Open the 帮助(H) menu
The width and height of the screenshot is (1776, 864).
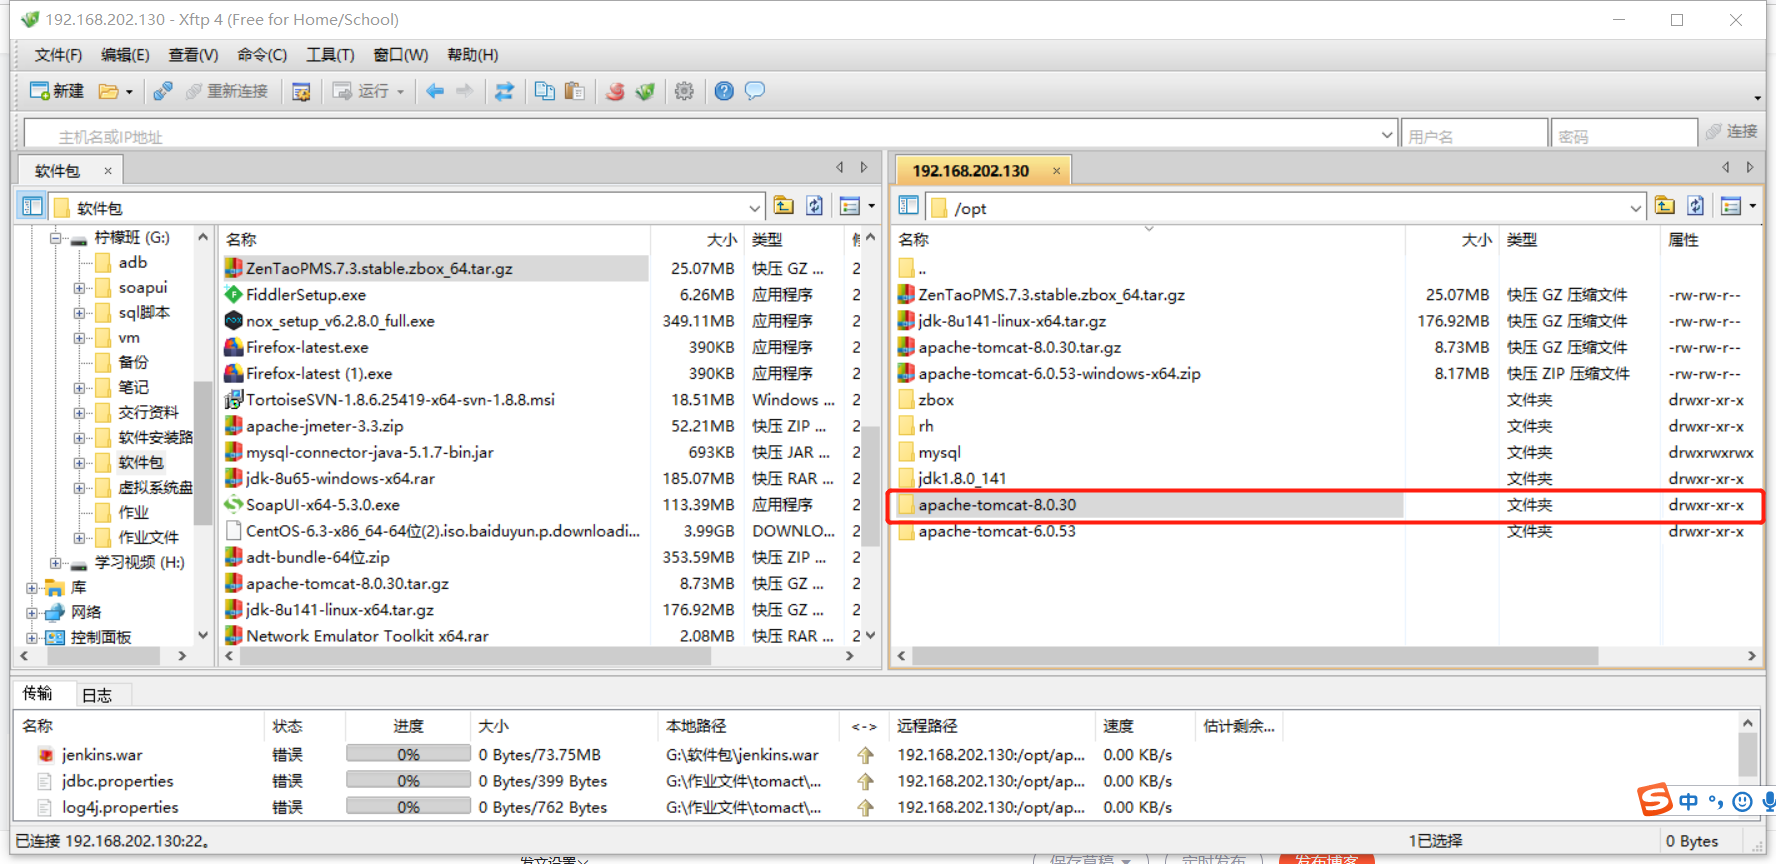coord(472,55)
